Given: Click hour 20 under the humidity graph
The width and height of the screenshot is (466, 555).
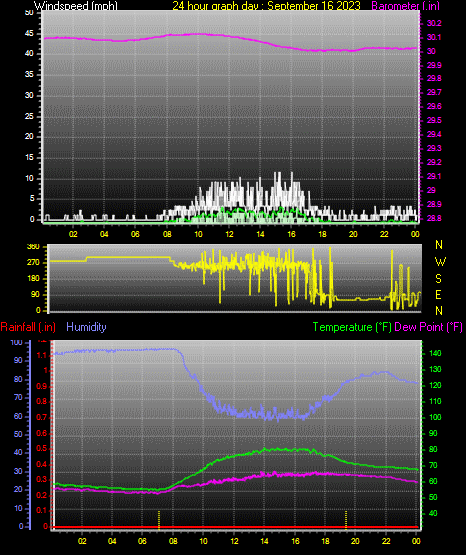Looking at the screenshot, I should (355, 541).
